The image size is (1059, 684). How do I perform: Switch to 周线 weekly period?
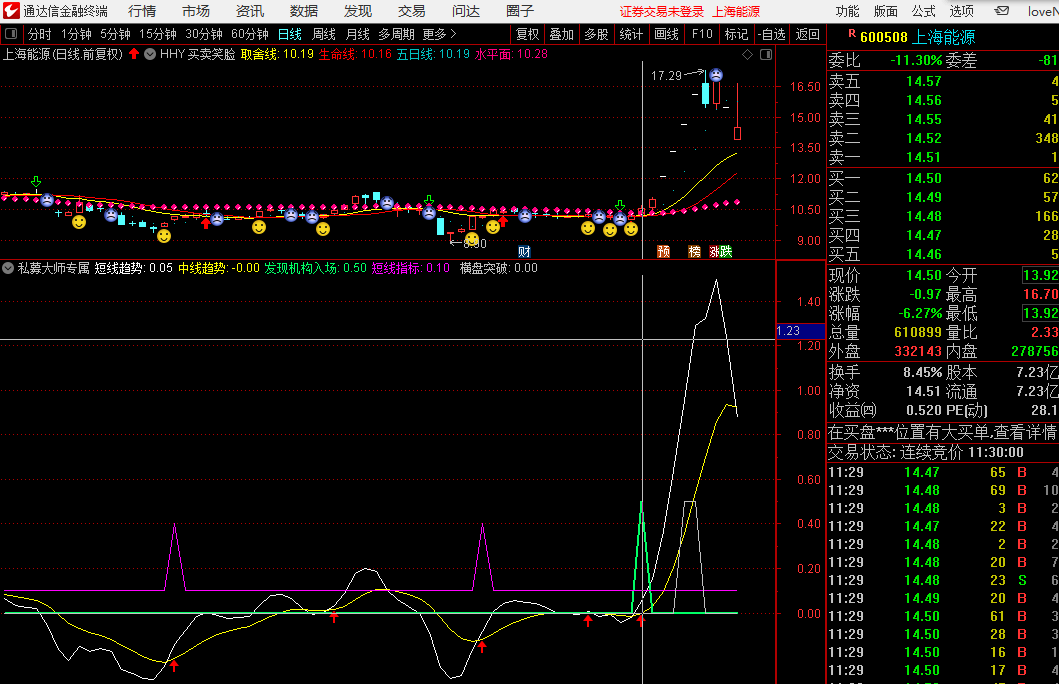pos(324,34)
